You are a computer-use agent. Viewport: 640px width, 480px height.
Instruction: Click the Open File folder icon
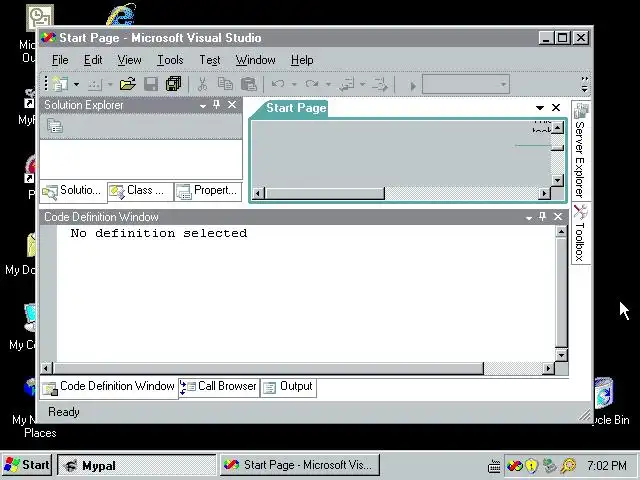point(128,84)
